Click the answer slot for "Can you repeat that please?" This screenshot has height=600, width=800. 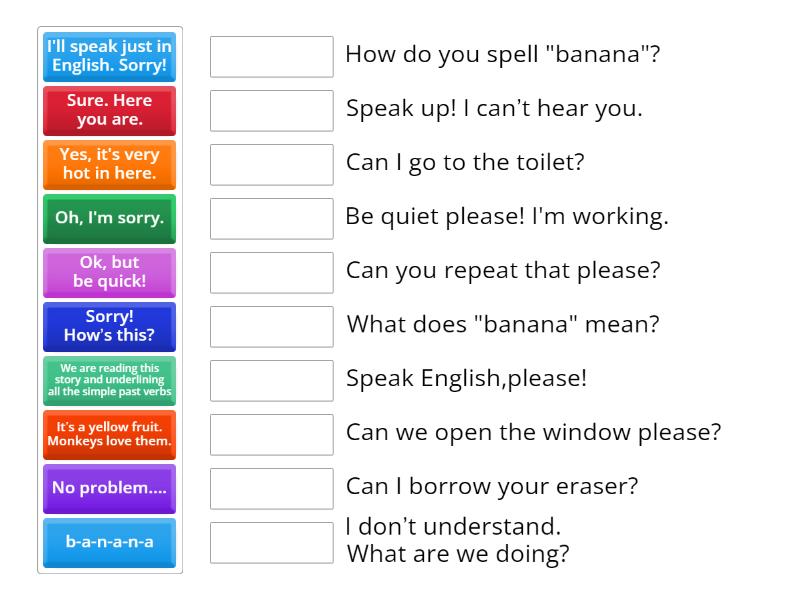tap(271, 272)
